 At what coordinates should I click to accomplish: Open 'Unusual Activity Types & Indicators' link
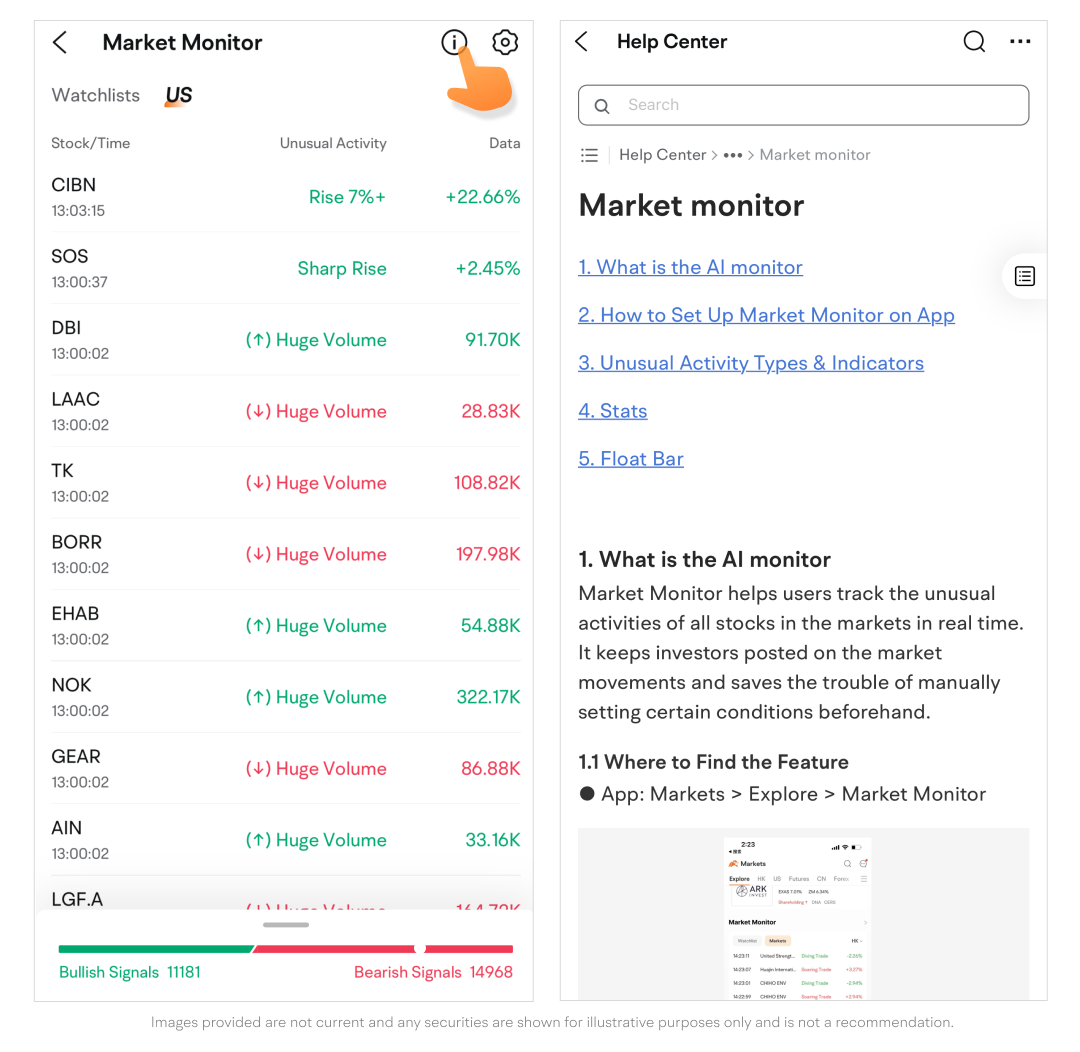[x=750, y=363]
